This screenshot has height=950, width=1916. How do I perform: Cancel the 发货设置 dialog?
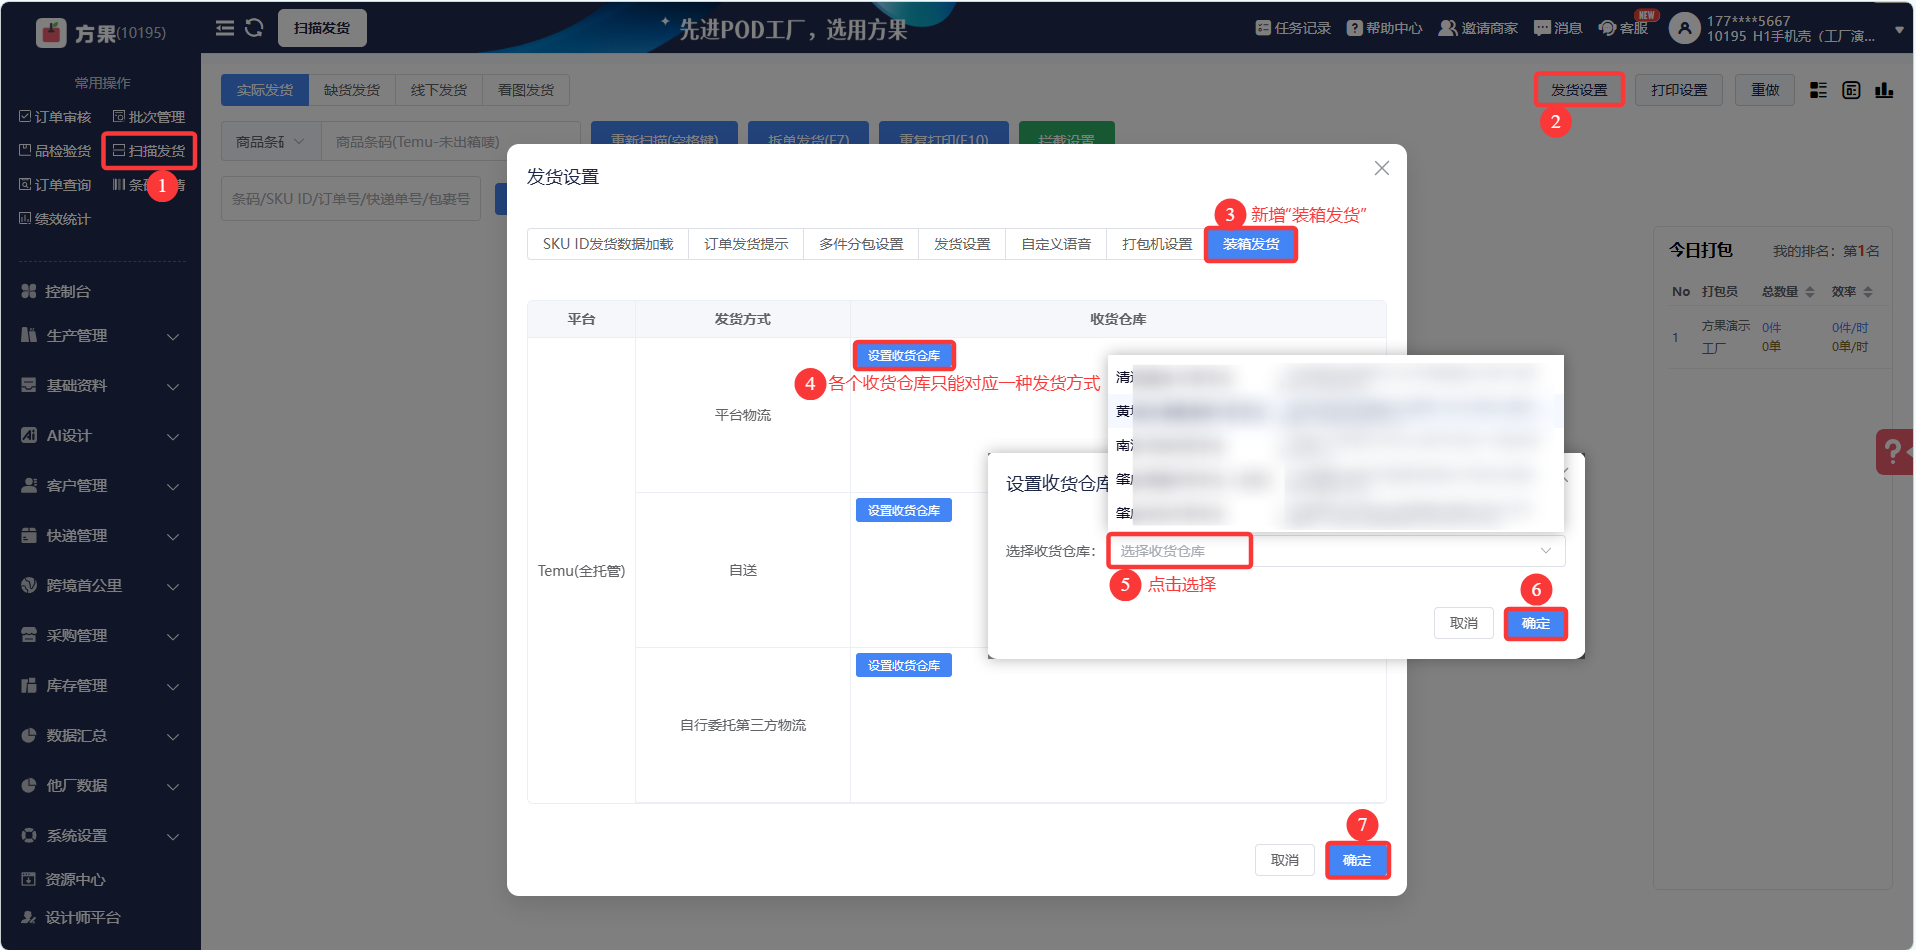1285,860
